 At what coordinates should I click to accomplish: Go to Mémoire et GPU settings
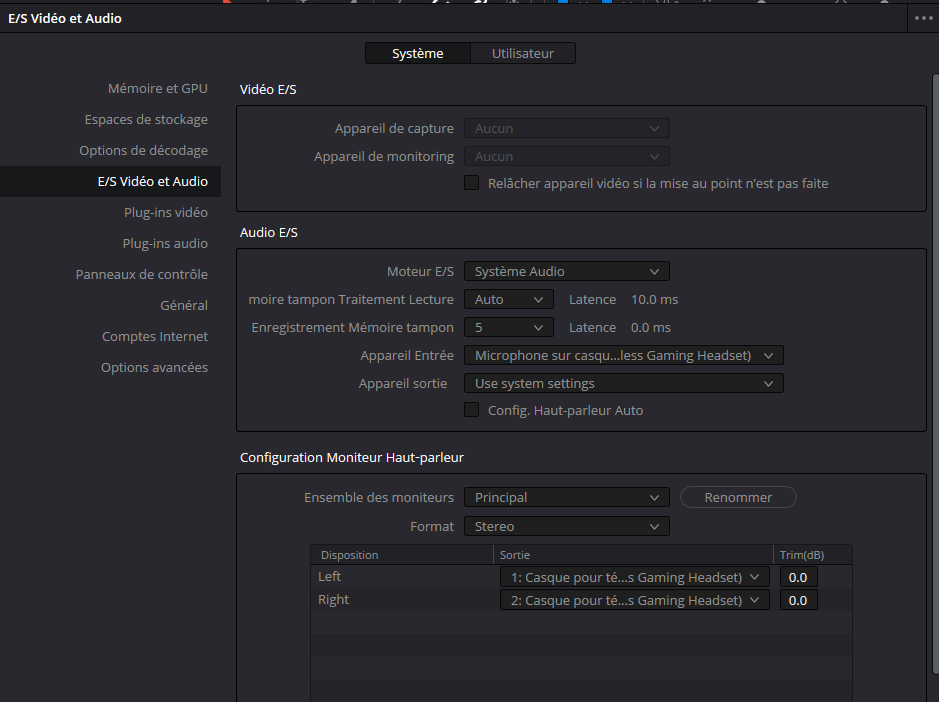(158, 88)
